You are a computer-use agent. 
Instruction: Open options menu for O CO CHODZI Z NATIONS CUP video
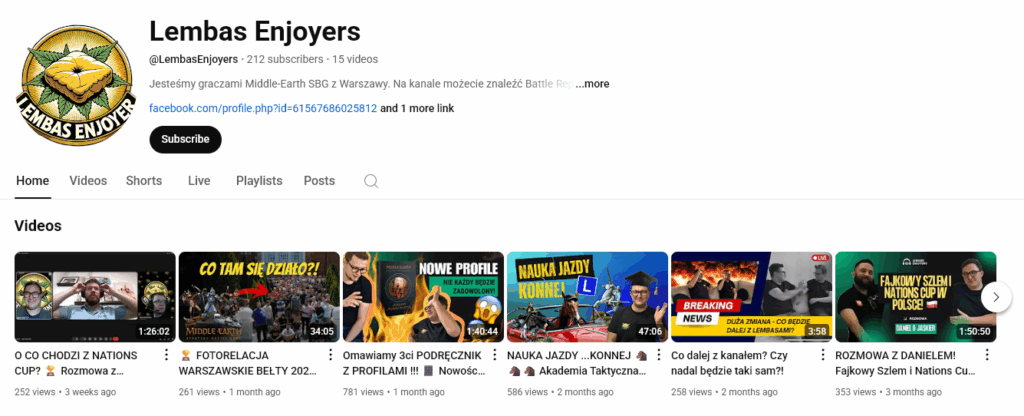[166, 355]
